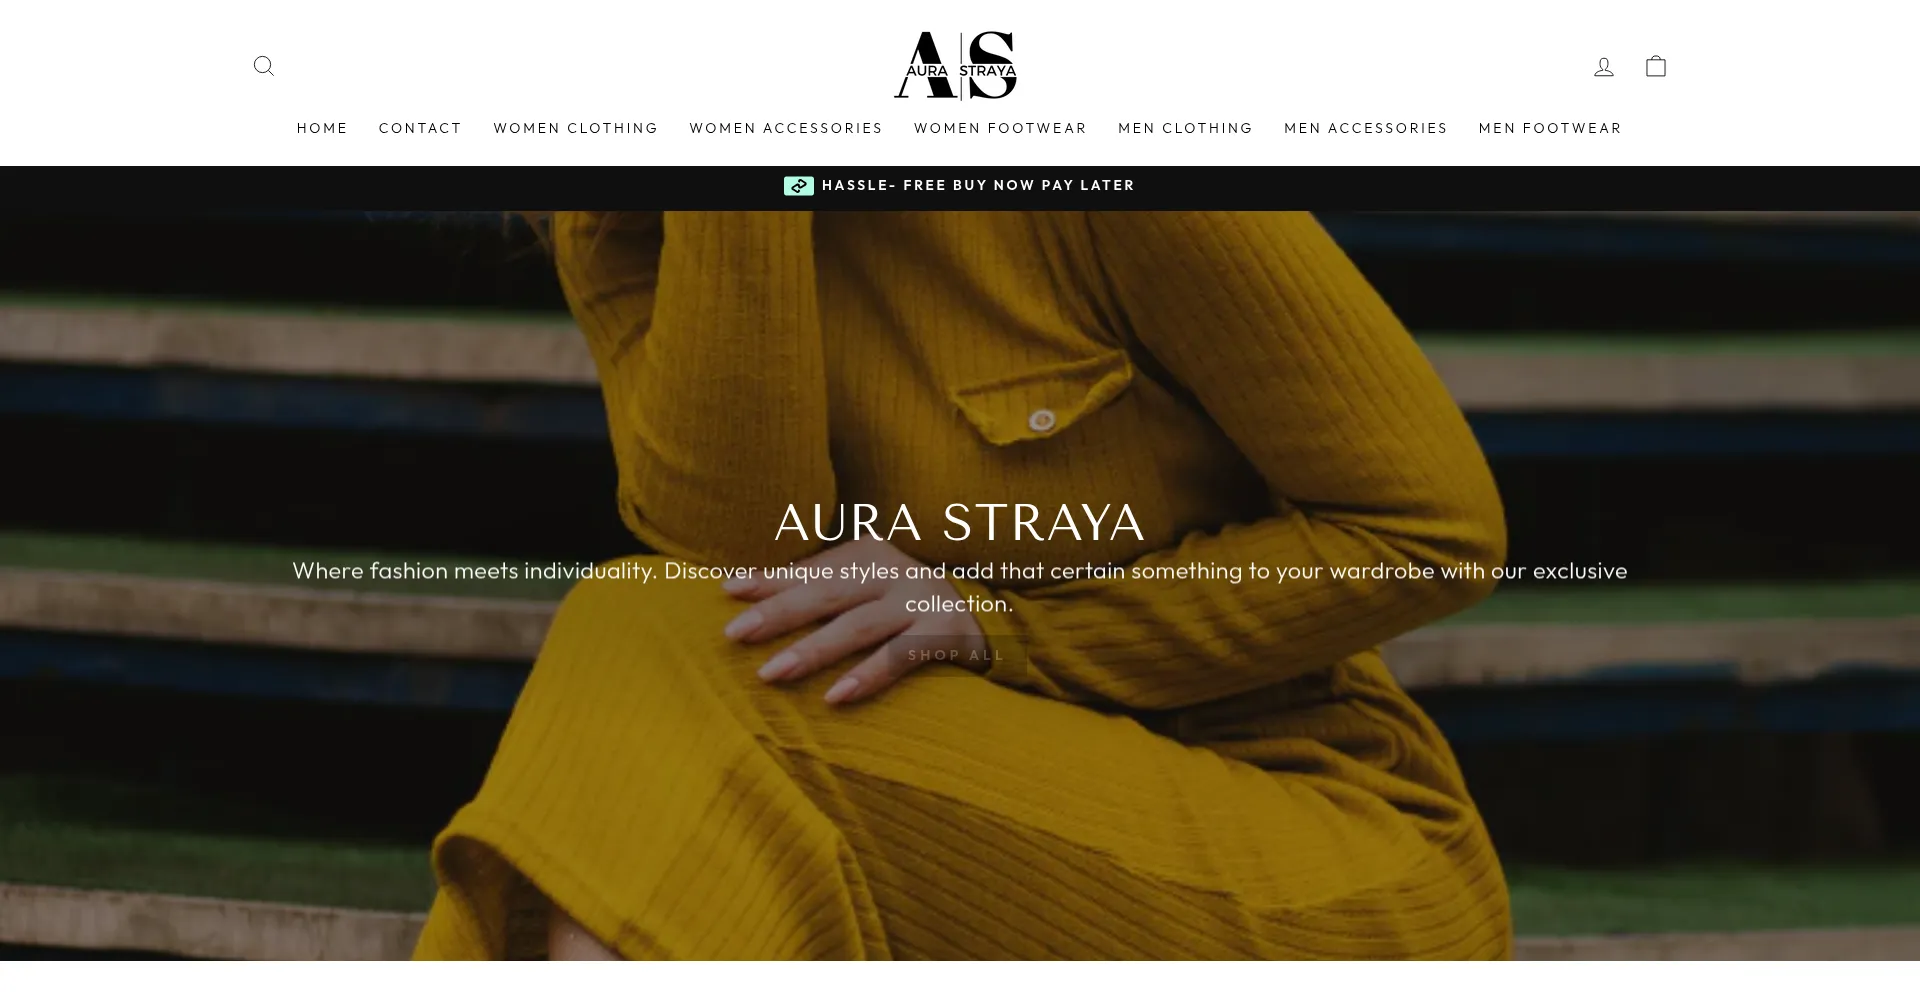Browse the Women Footwear menu

pyautogui.click(x=1000, y=128)
